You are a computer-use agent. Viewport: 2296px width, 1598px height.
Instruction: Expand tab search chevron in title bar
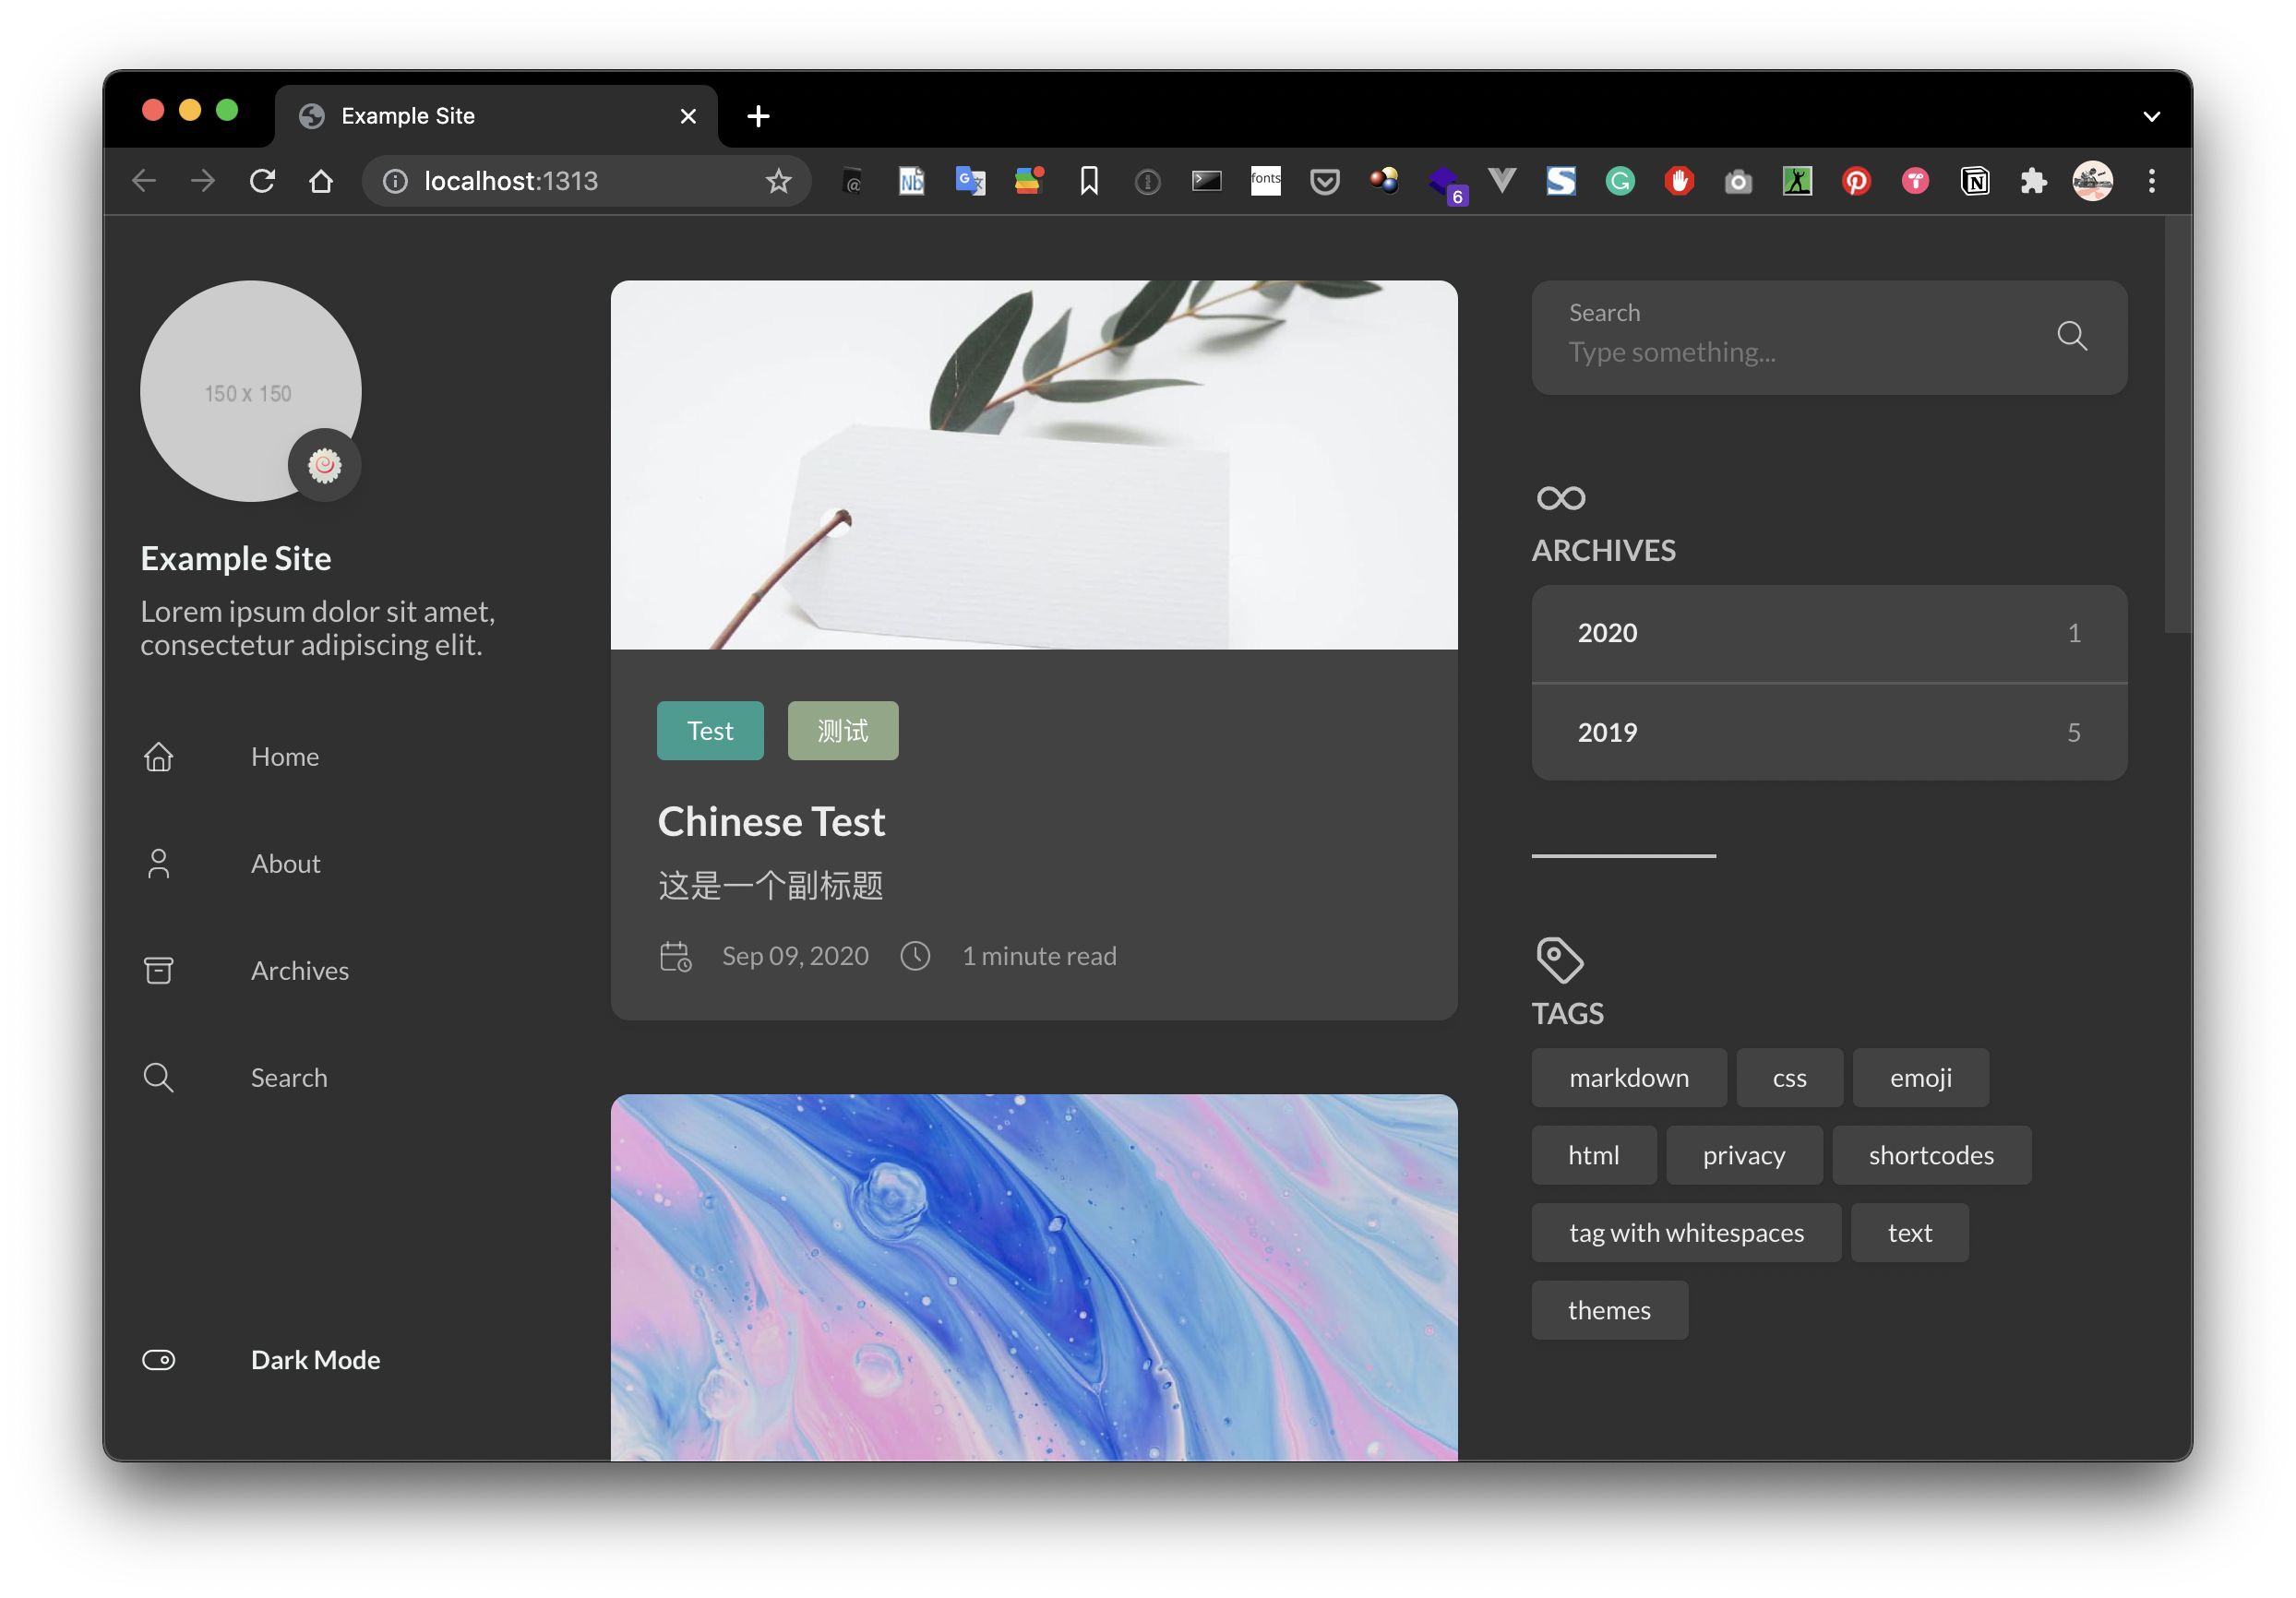2152,116
